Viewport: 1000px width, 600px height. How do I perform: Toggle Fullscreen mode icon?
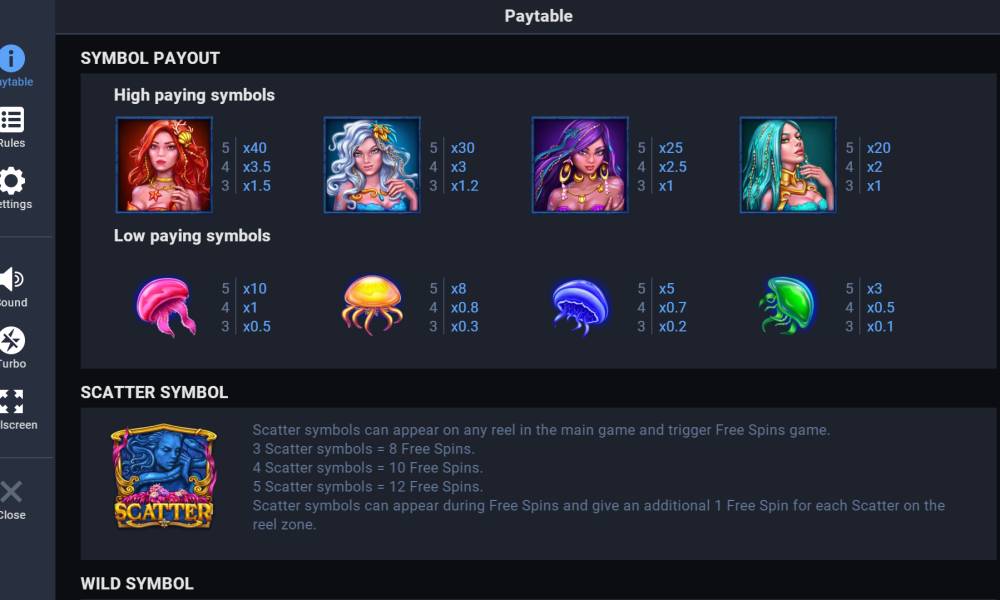pyautogui.click(x=12, y=402)
